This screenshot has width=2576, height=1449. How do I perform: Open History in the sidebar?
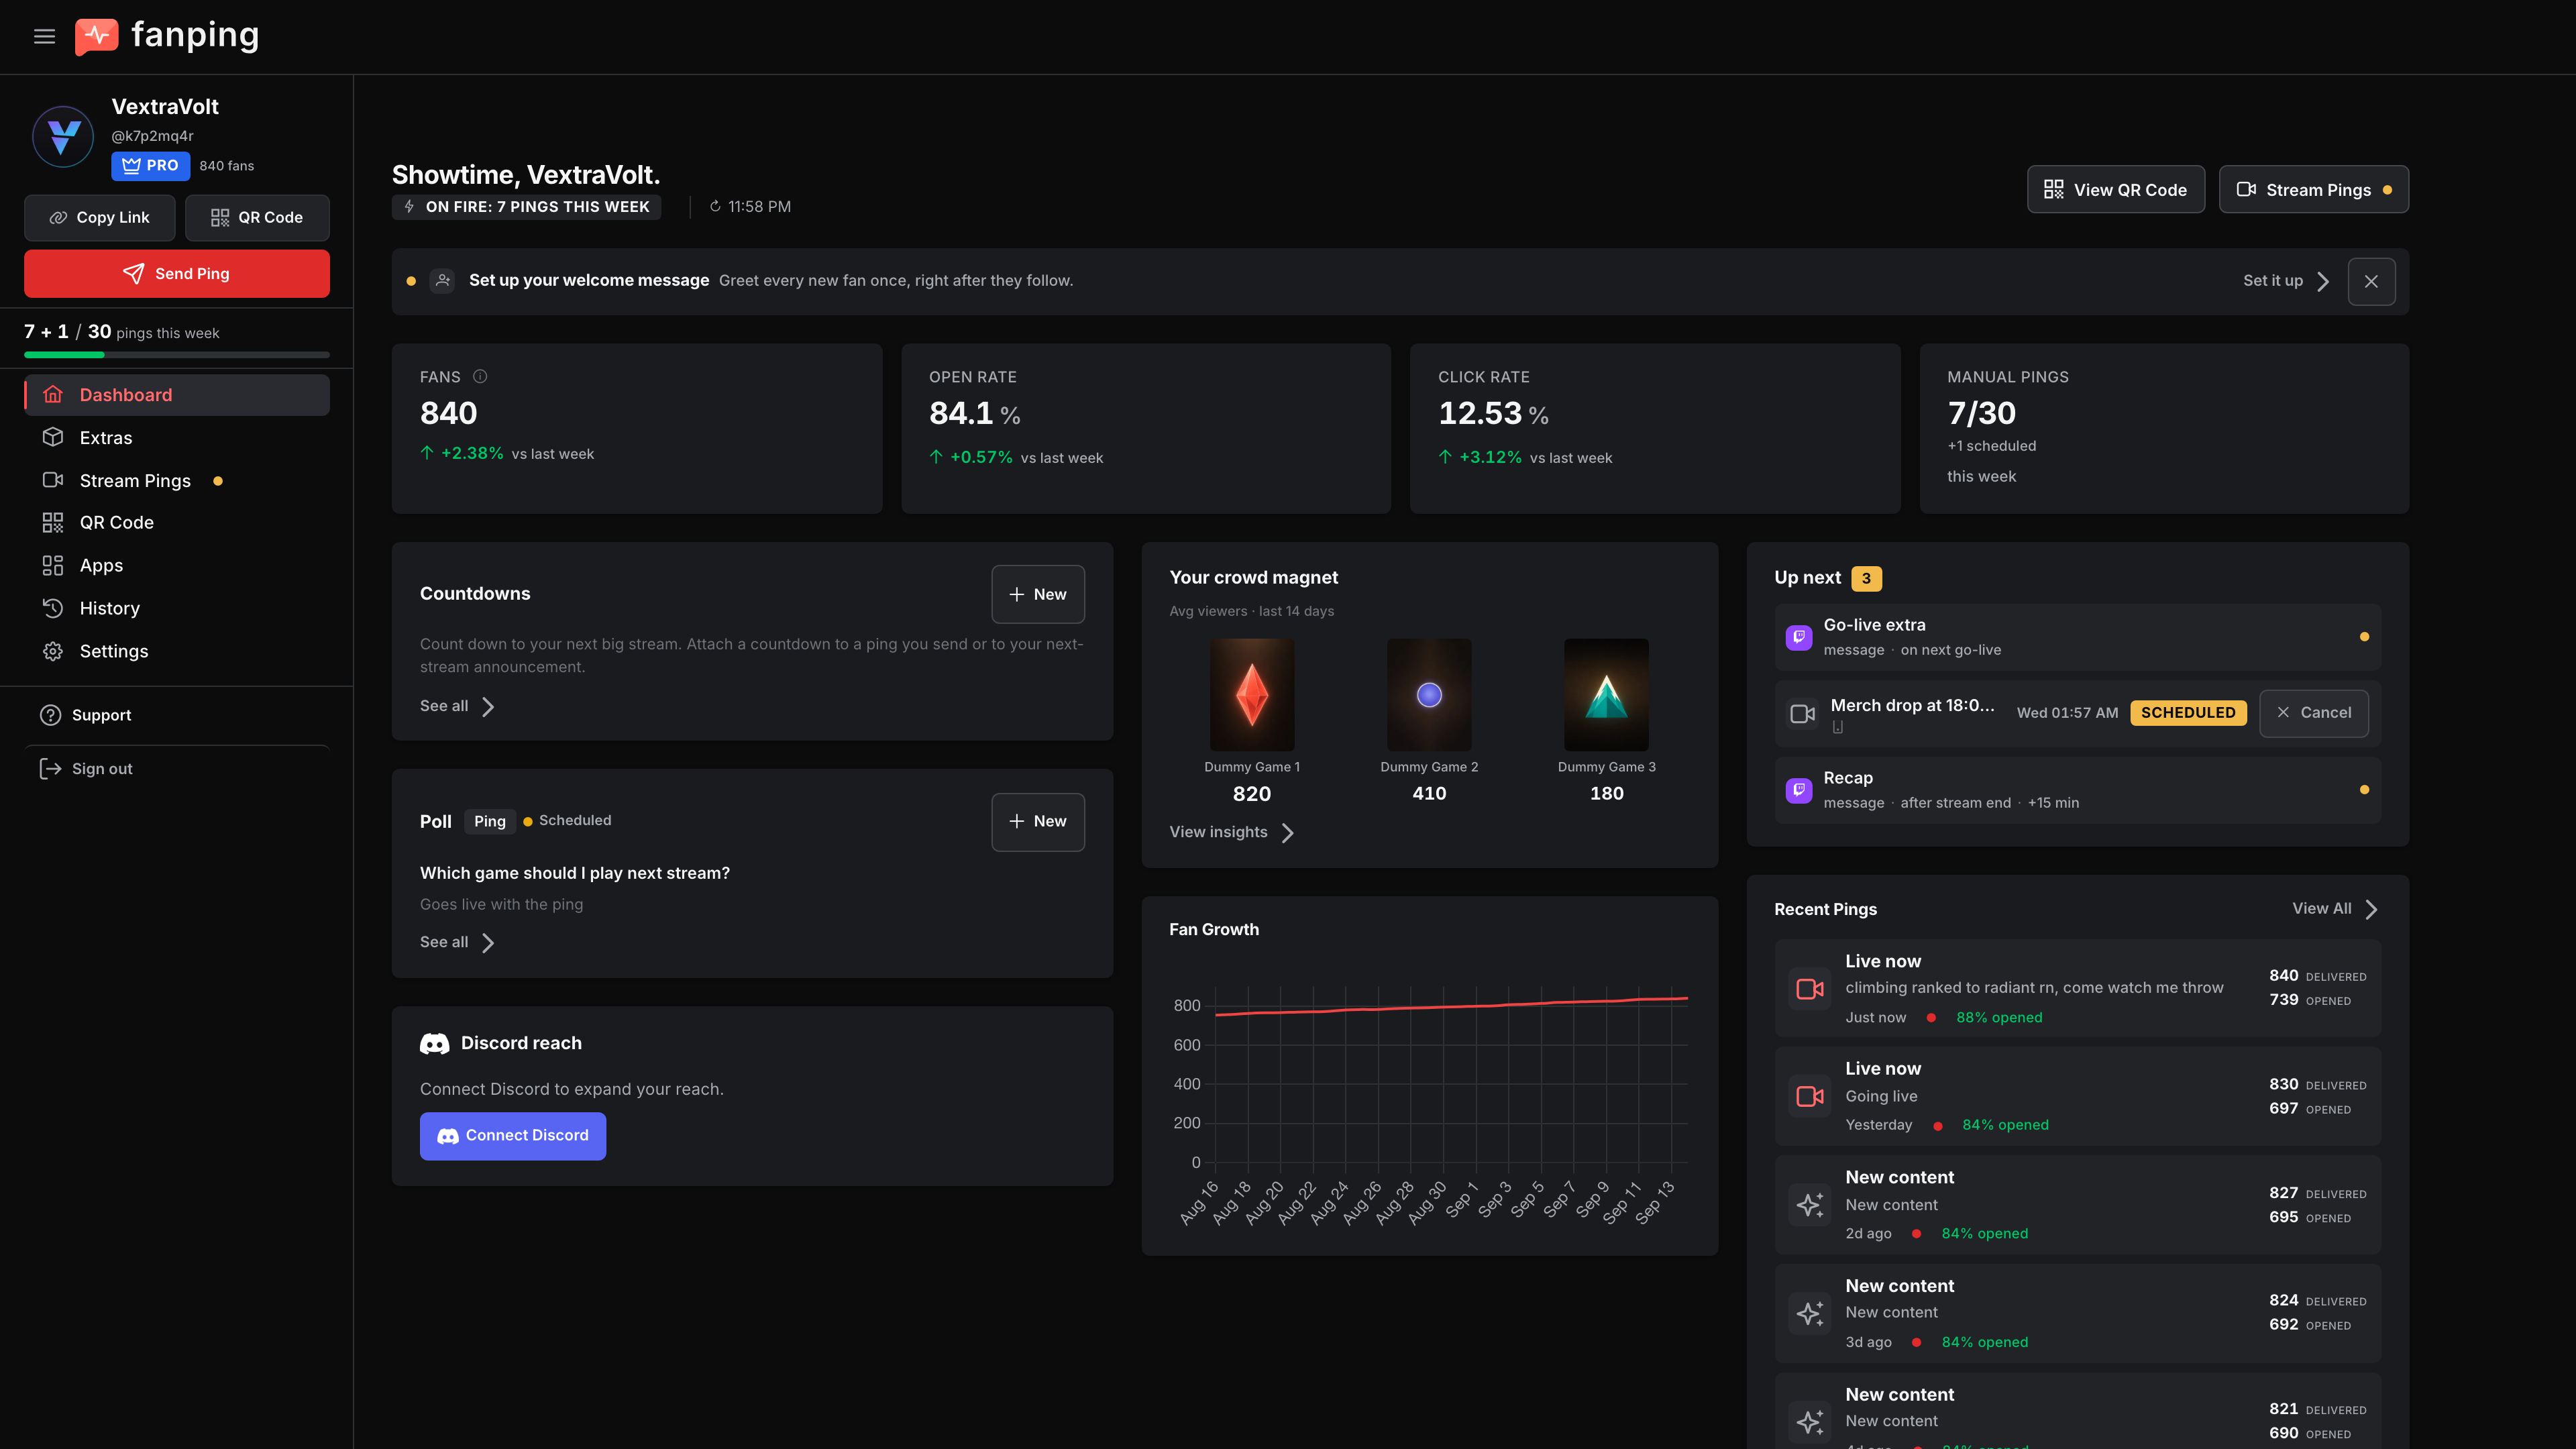pos(177,609)
